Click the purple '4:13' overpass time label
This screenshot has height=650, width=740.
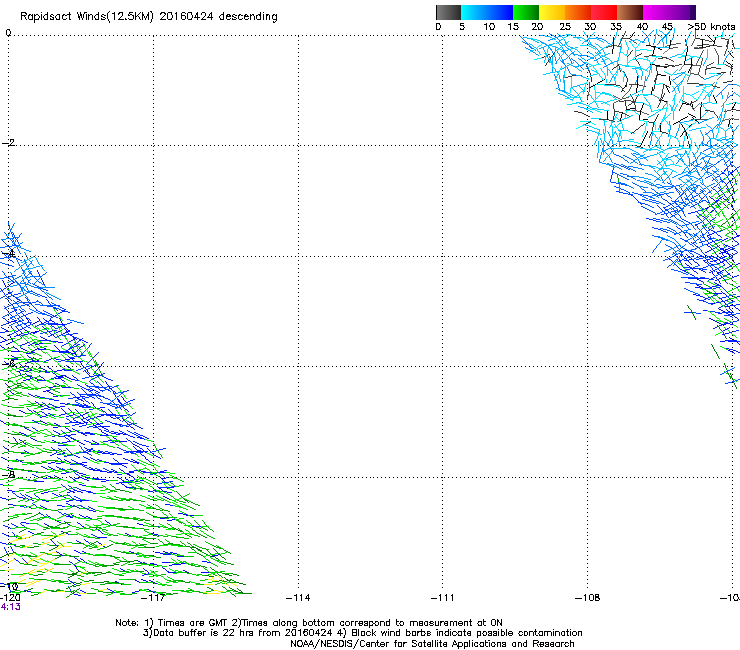10,607
